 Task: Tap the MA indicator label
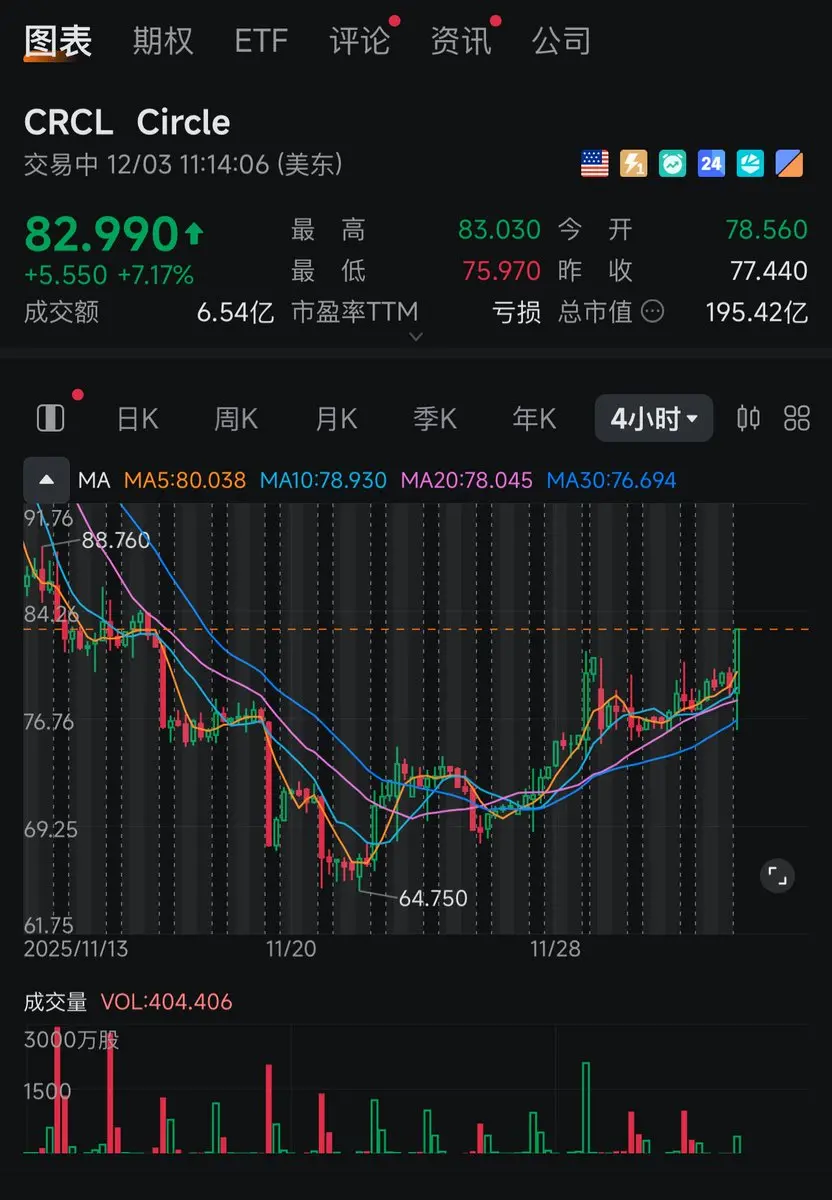point(94,480)
